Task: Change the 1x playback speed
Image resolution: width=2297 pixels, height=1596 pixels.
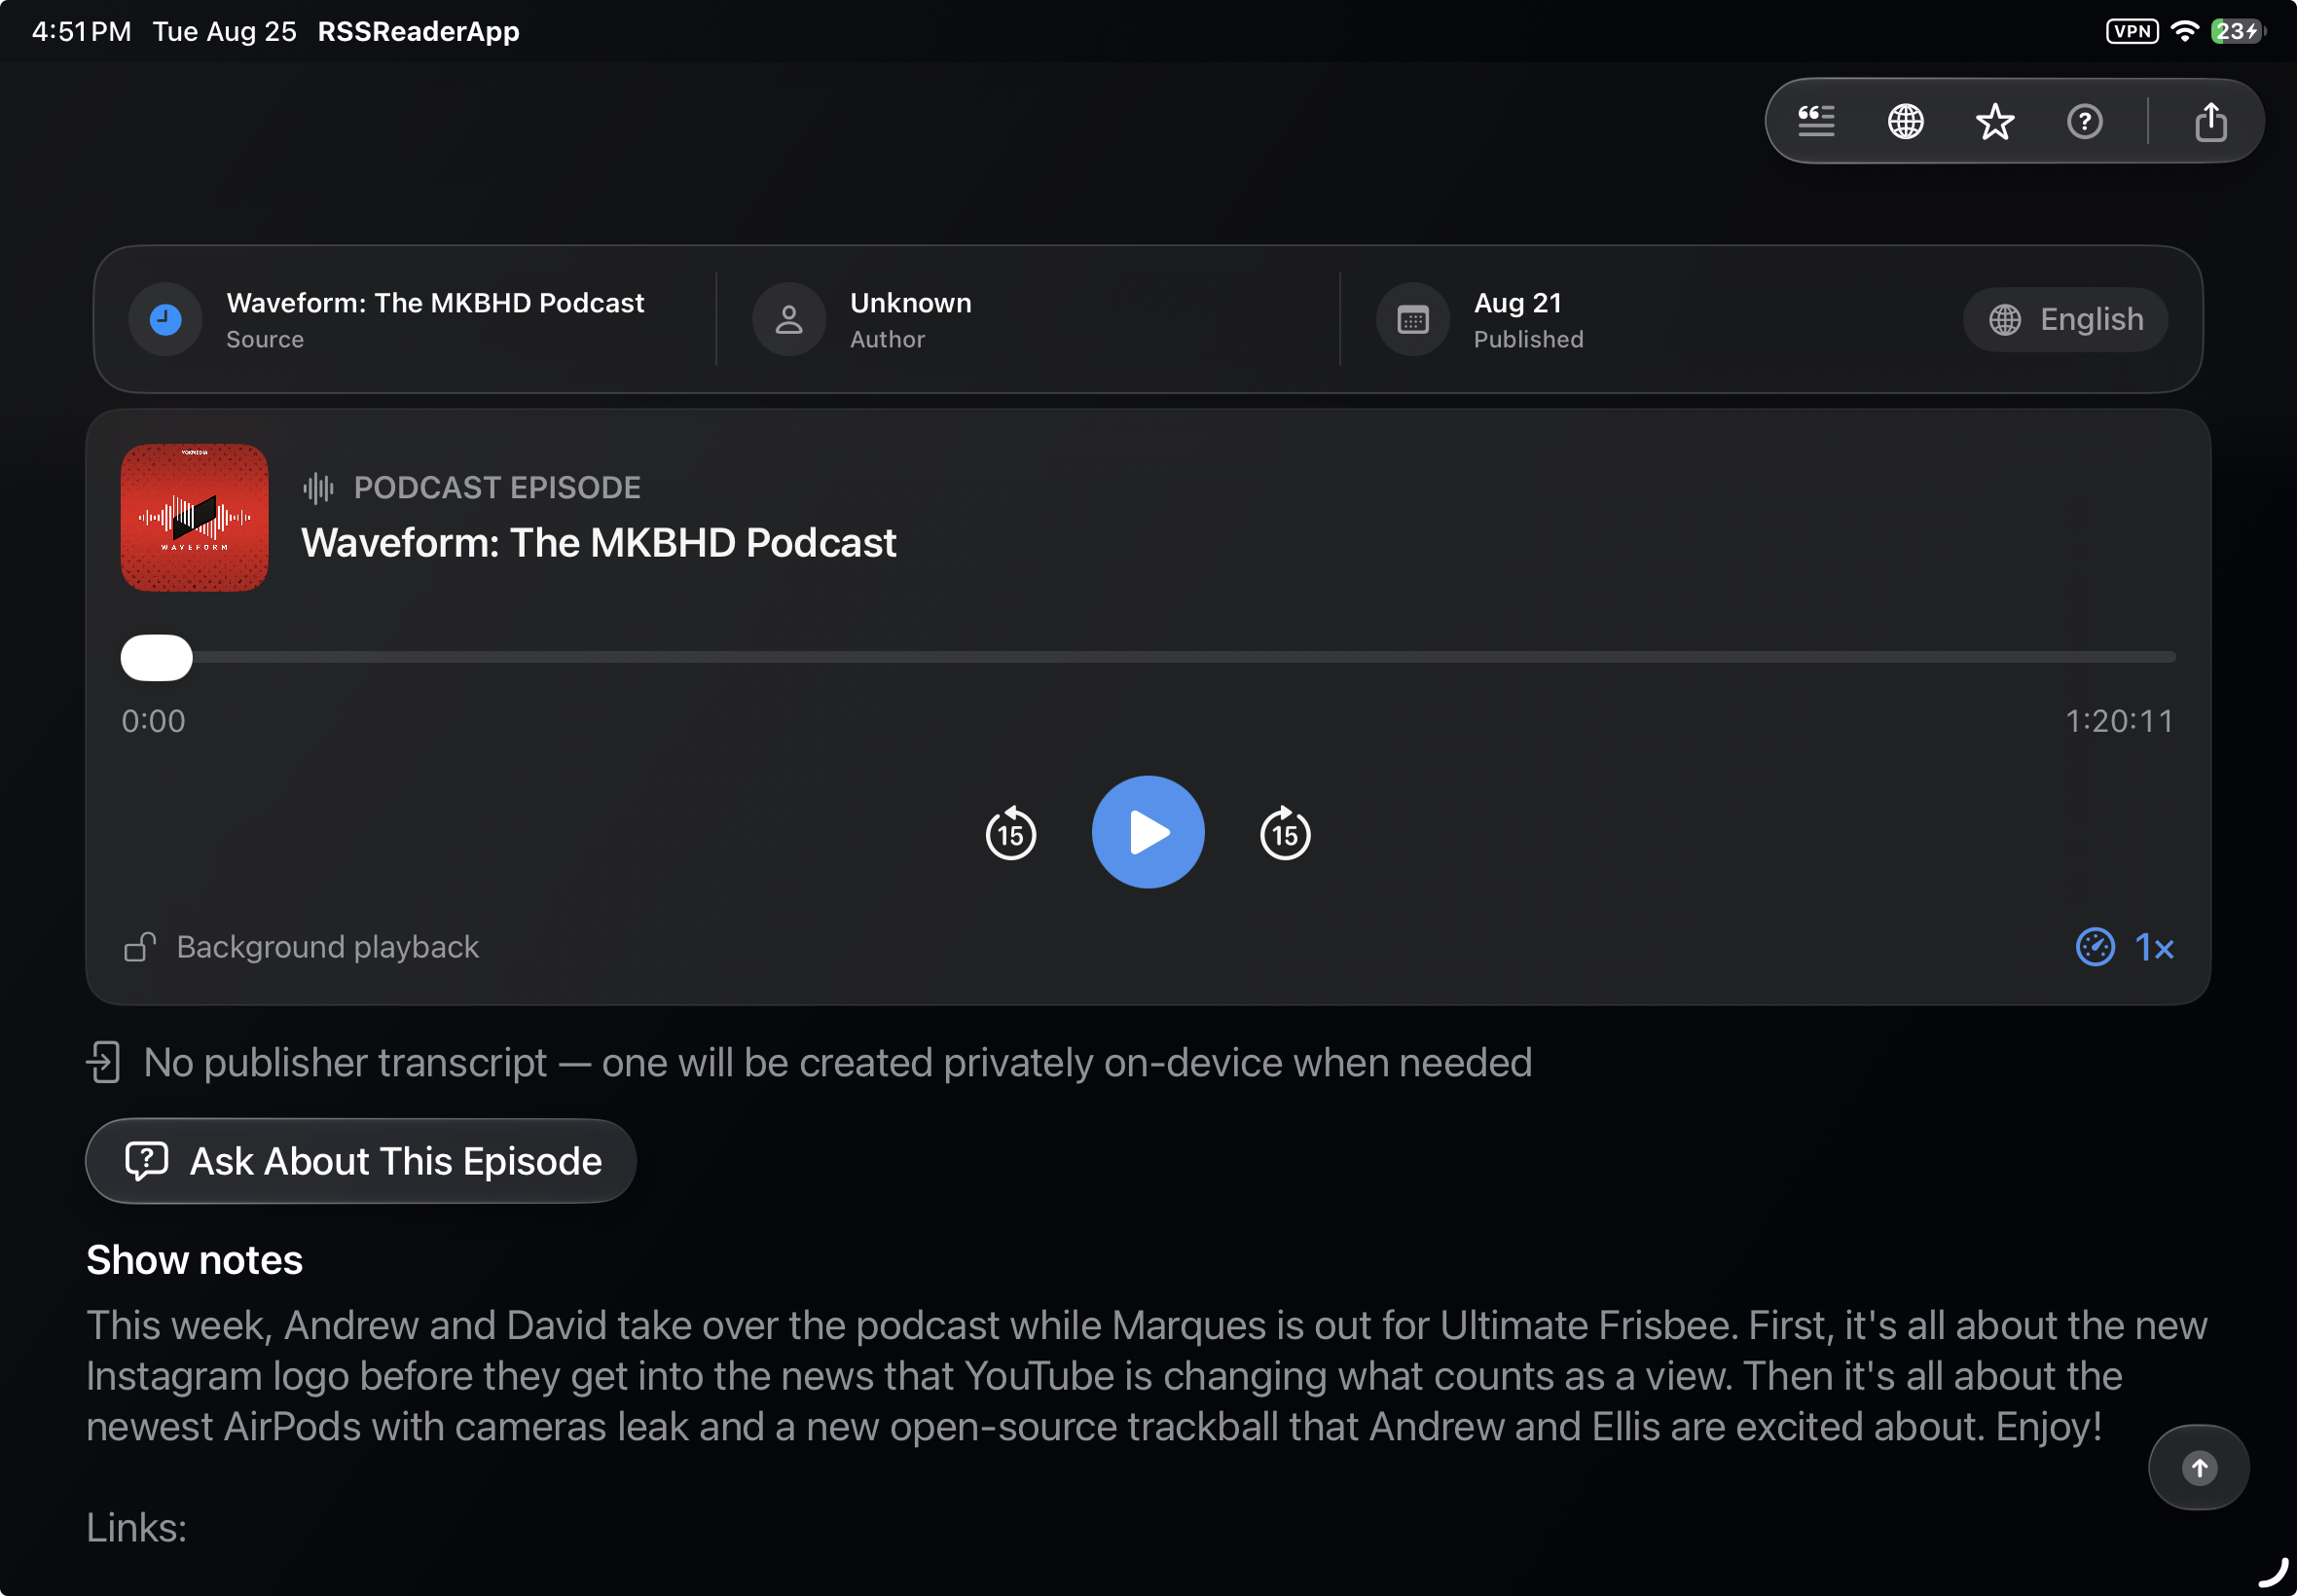Action: point(2125,947)
